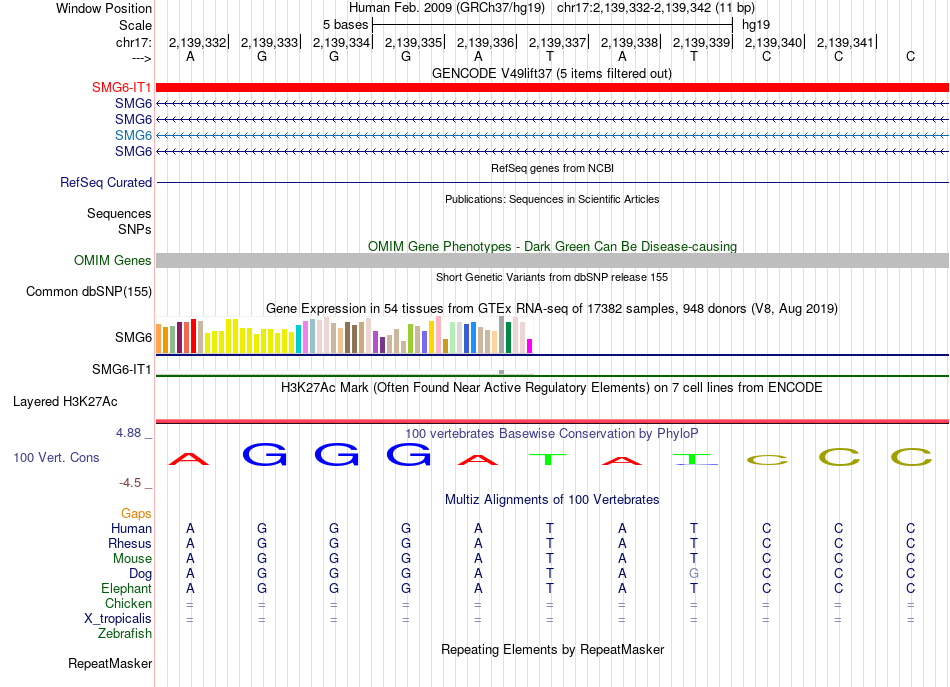Select the Zebrafish species row label

(125, 633)
